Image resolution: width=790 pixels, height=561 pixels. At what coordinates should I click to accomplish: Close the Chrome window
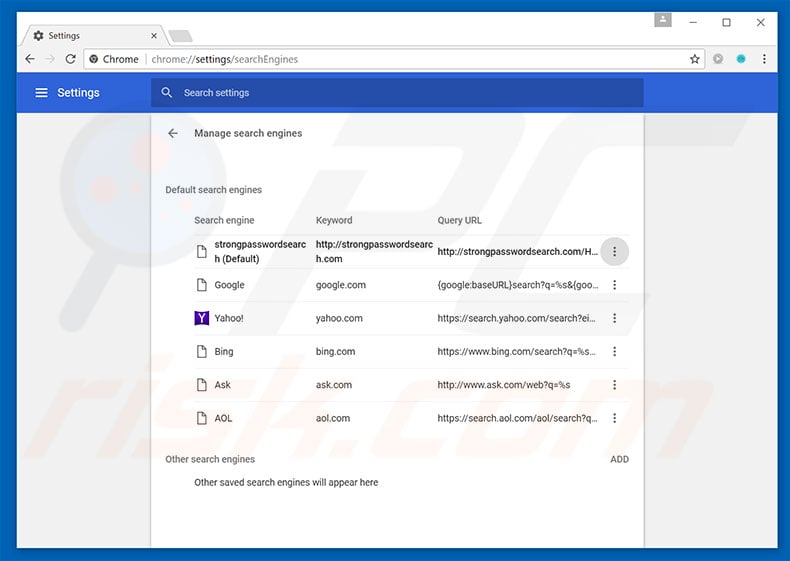pyautogui.click(x=761, y=22)
